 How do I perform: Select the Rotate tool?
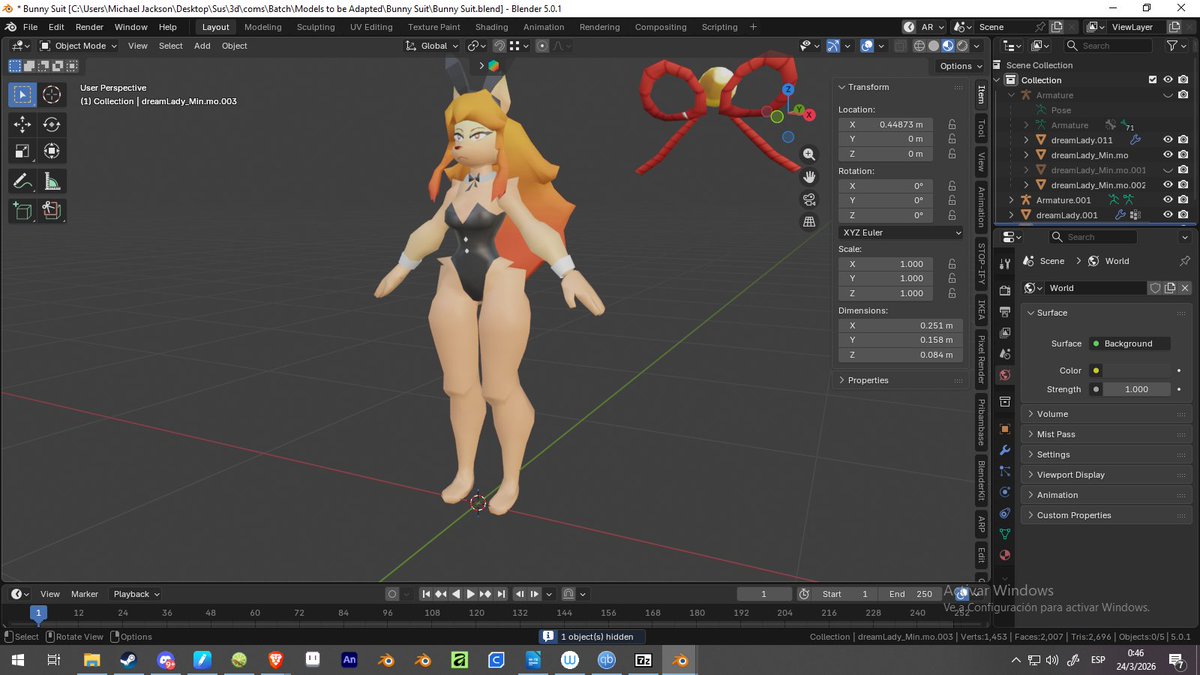[x=52, y=124]
